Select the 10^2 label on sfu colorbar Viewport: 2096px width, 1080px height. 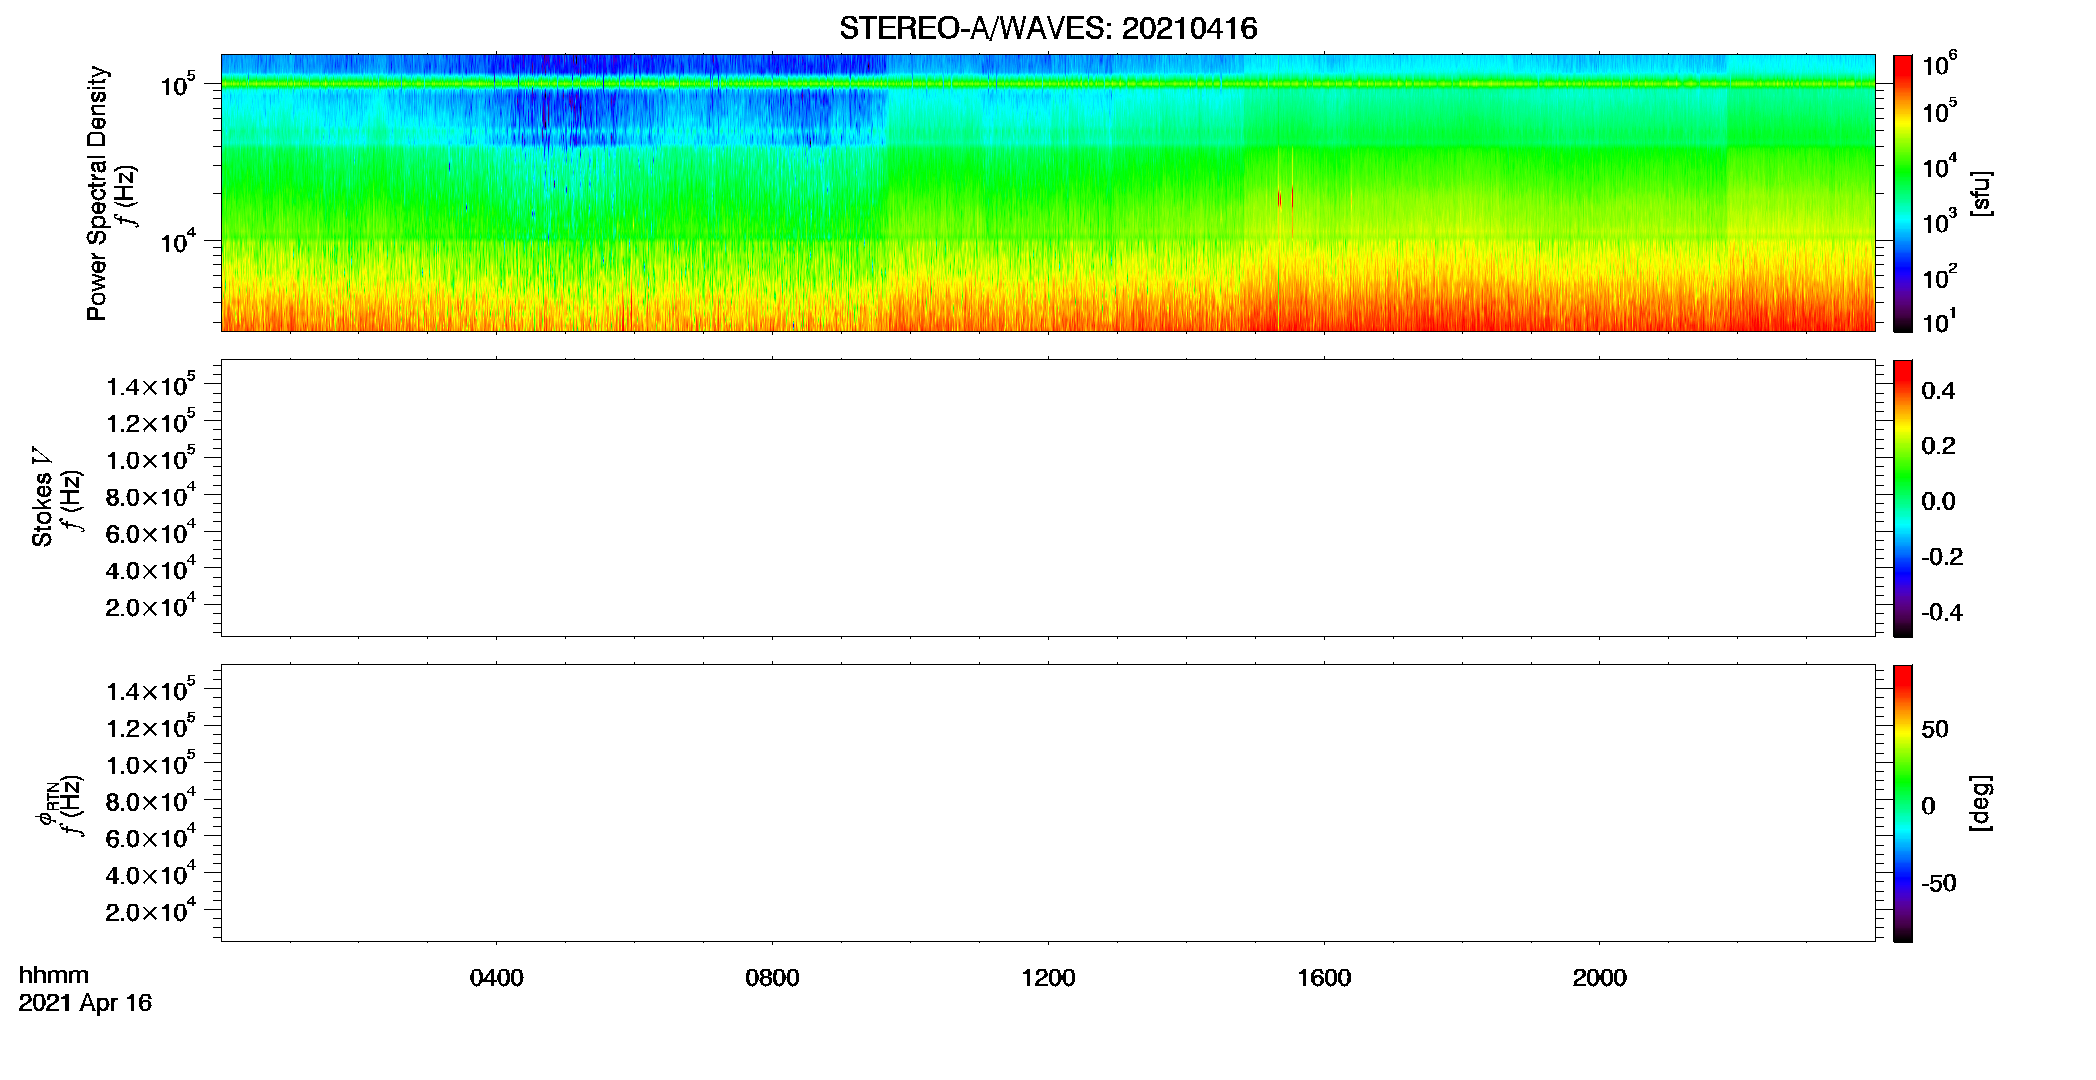(x=1939, y=277)
